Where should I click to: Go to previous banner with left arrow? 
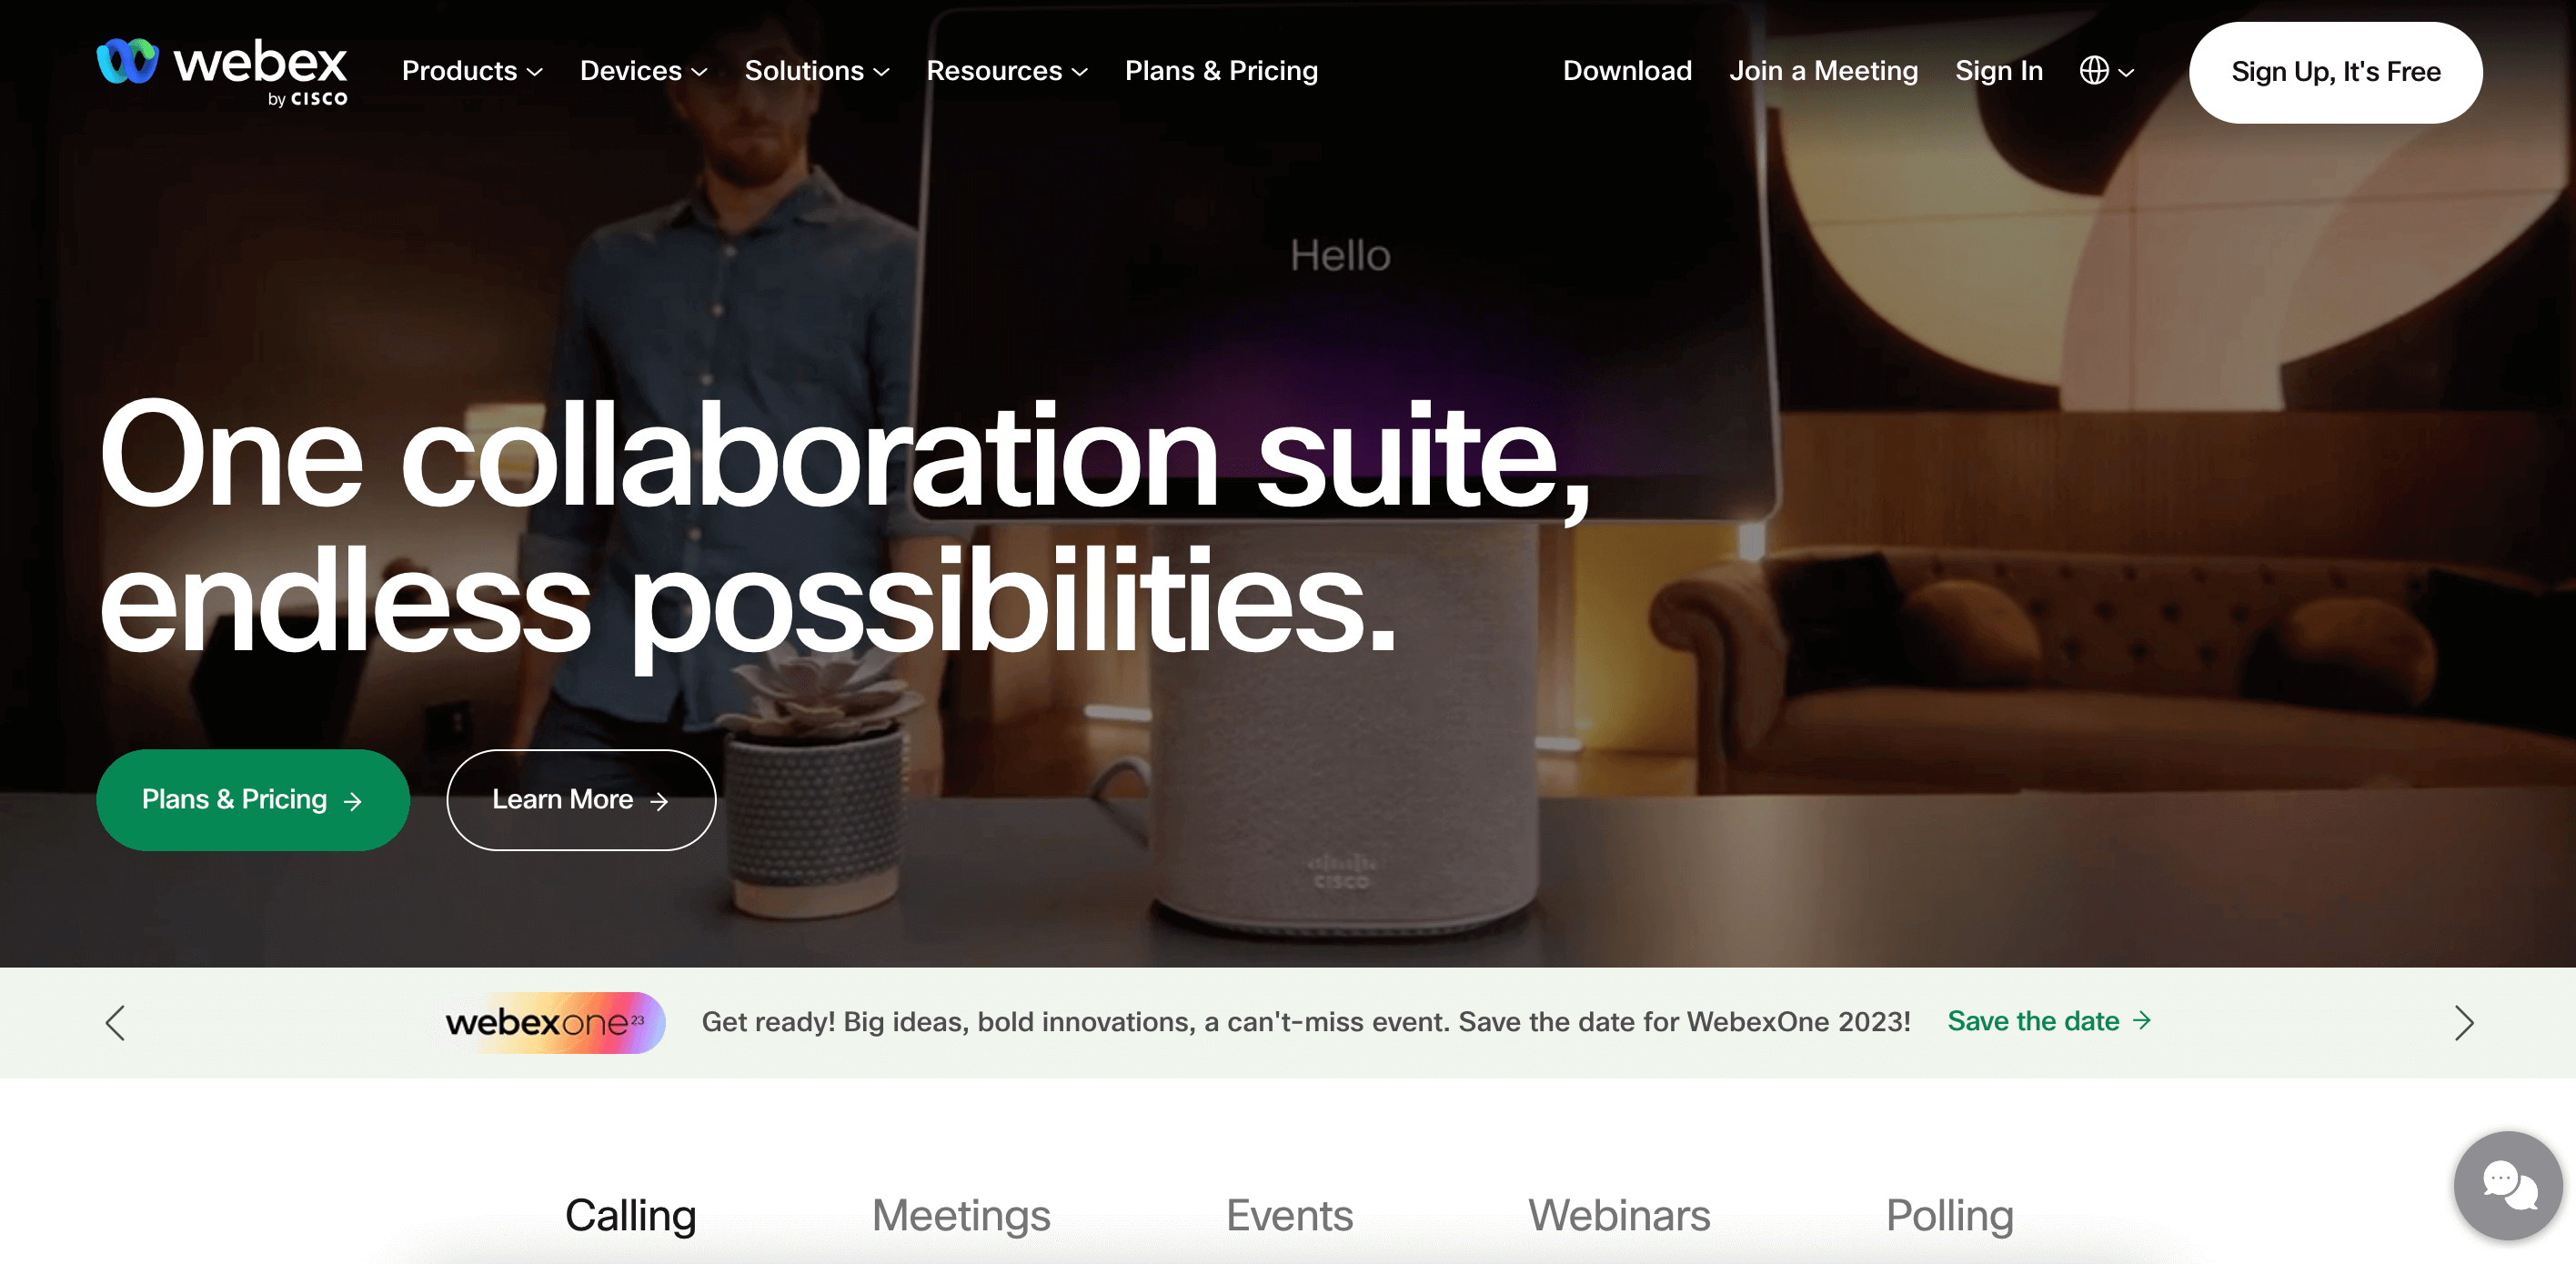click(x=115, y=1022)
